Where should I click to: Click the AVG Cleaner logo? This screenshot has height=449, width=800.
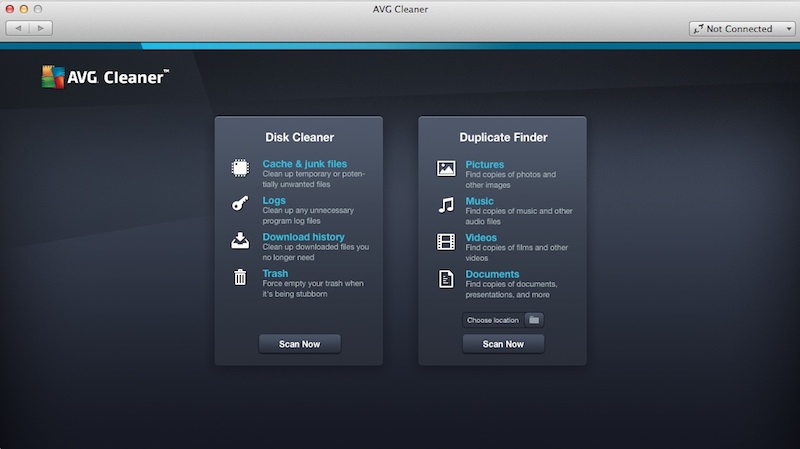pyautogui.click(x=105, y=77)
